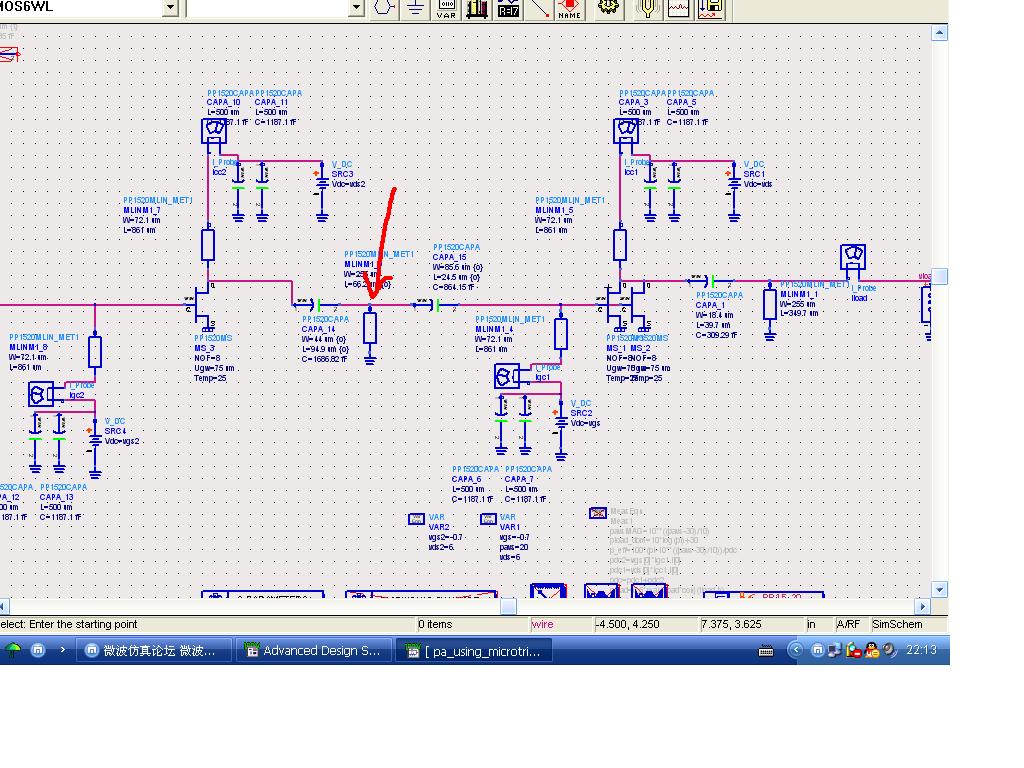Click the vertical scrollbar up arrow

939,33
